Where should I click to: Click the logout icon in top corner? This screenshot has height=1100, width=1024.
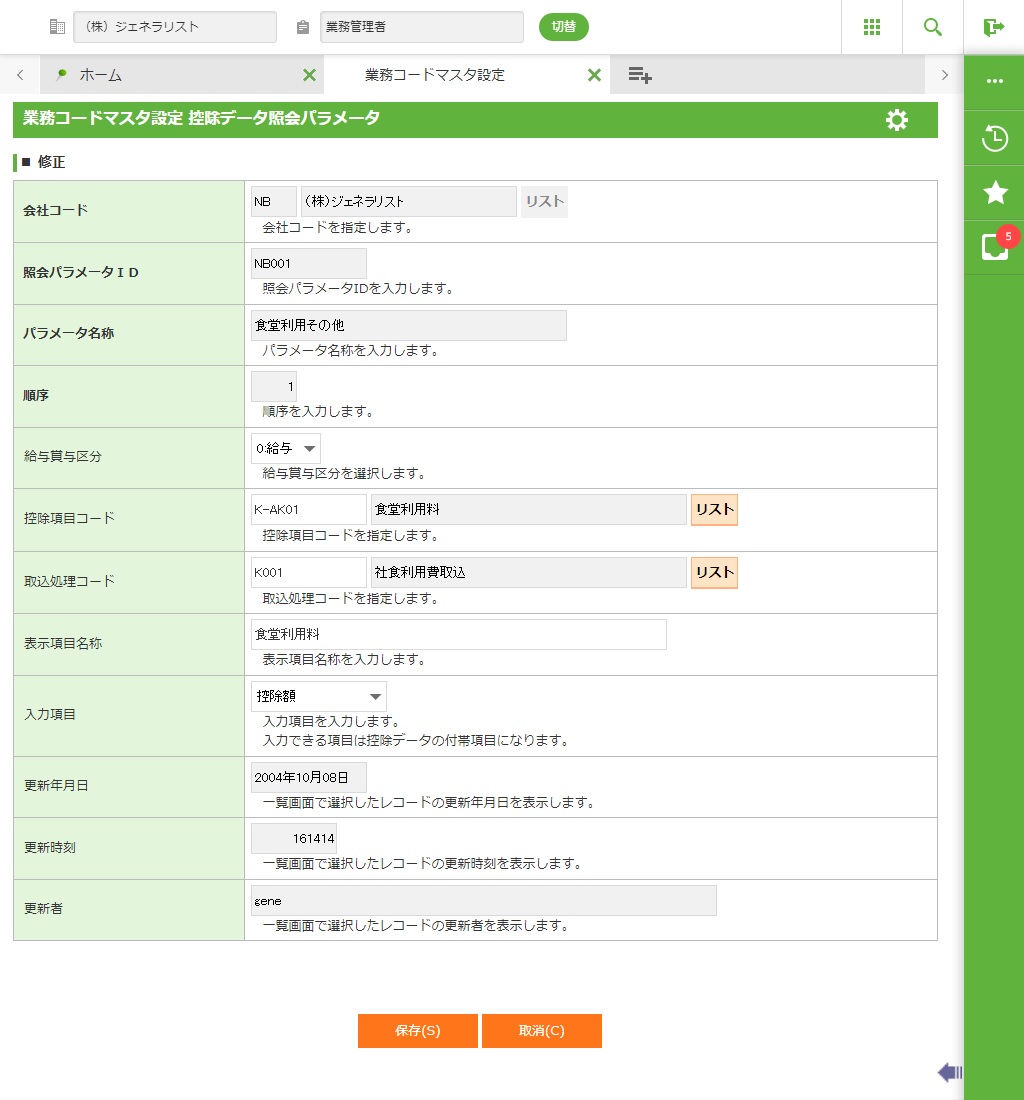pyautogui.click(x=993, y=27)
